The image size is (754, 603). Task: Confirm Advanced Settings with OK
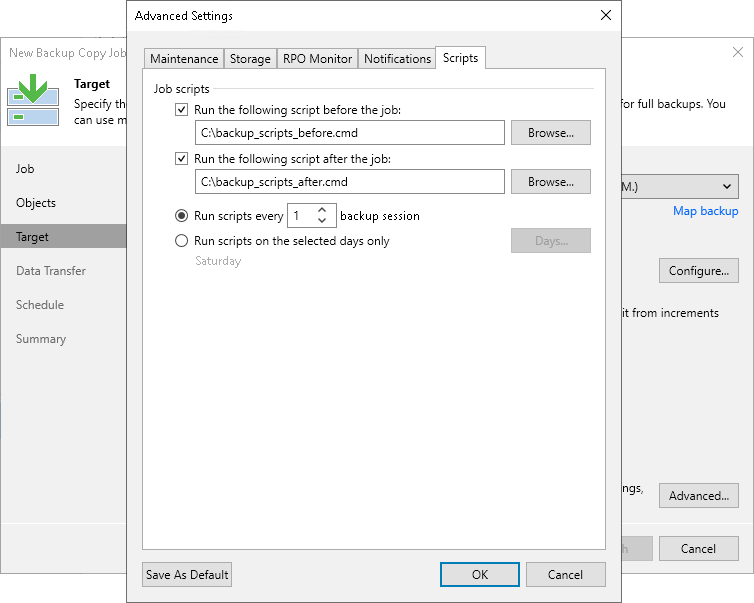pyautogui.click(x=480, y=575)
